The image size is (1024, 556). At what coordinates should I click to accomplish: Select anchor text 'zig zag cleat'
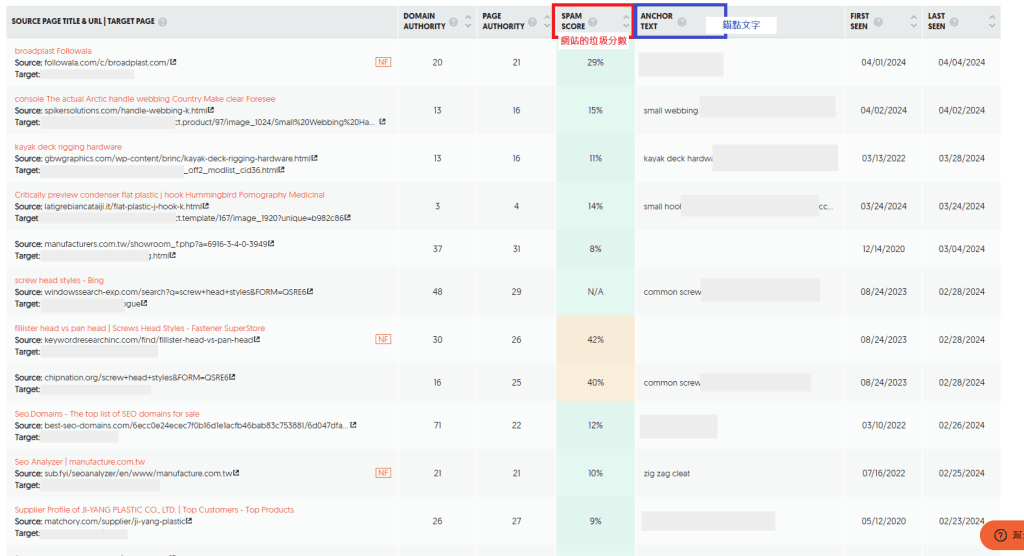[666, 473]
